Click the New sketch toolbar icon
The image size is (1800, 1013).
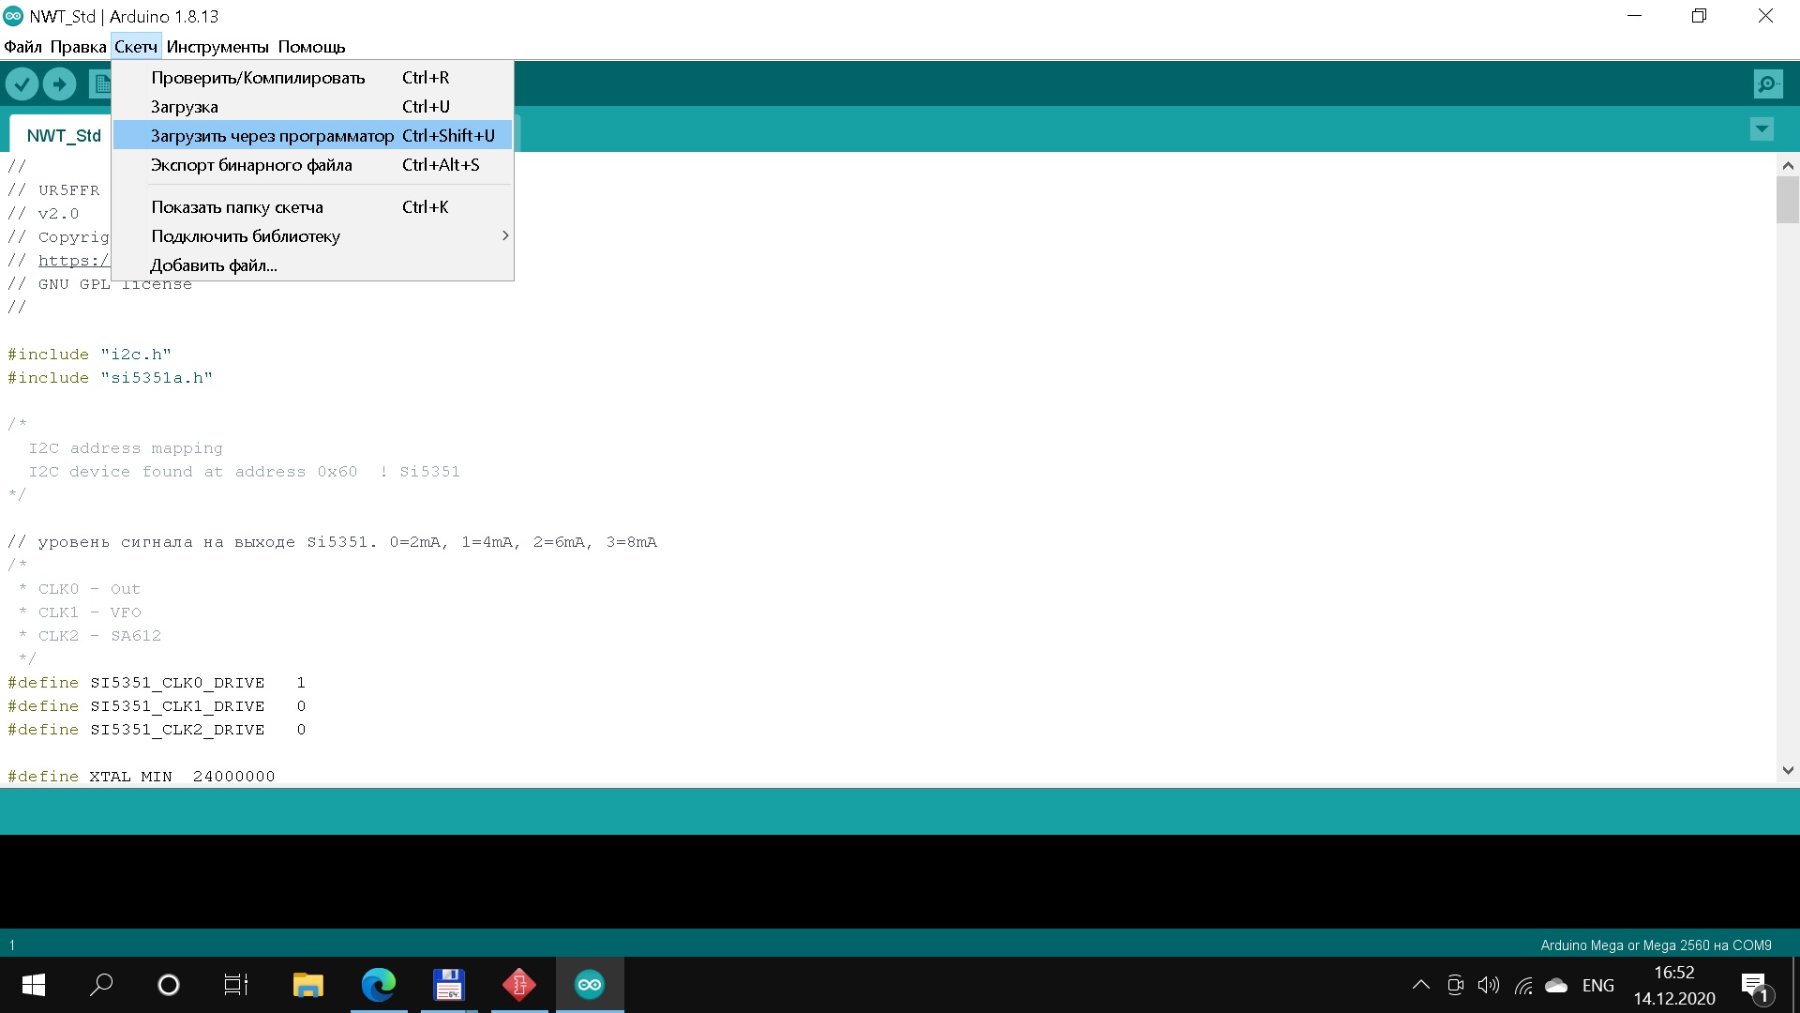tap(100, 84)
